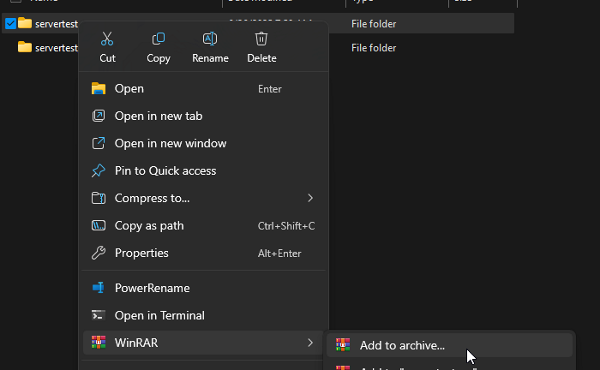Click the Cut scissors icon

pyautogui.click(x=107, y=39)
